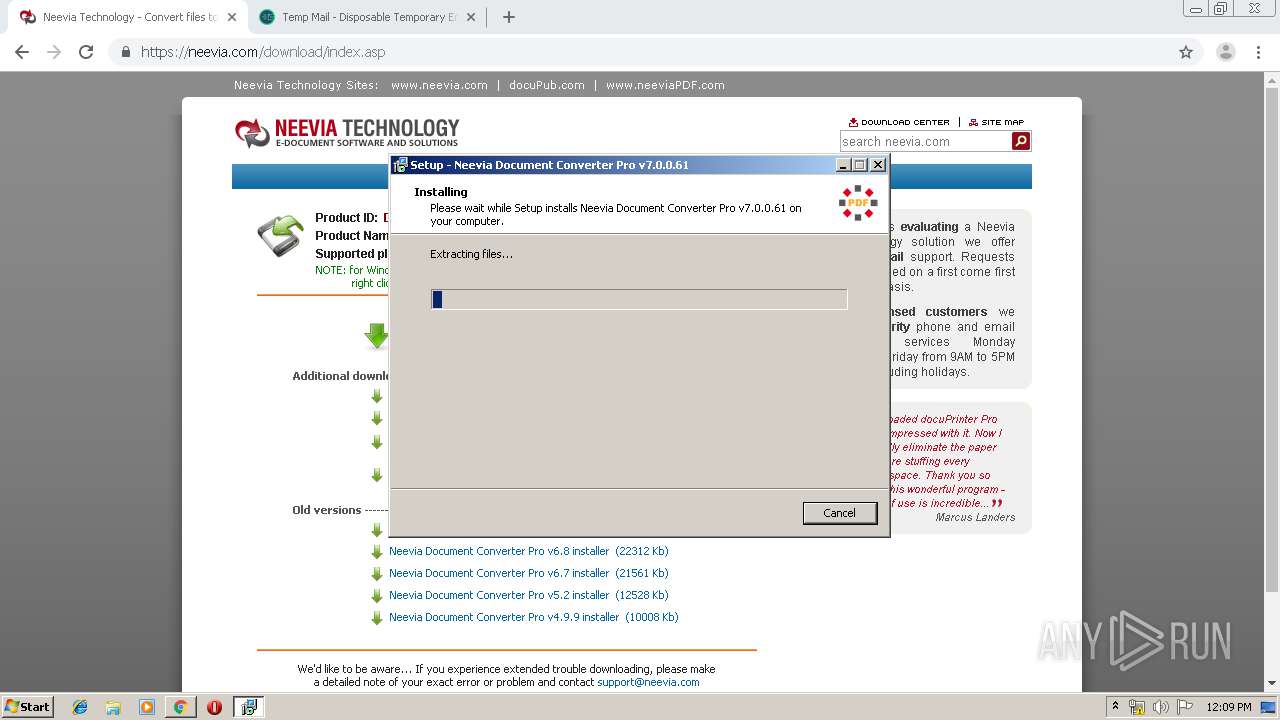Click the red search magnifier button
Screen dimensions: 1280x720
[x=1021, y=141]
